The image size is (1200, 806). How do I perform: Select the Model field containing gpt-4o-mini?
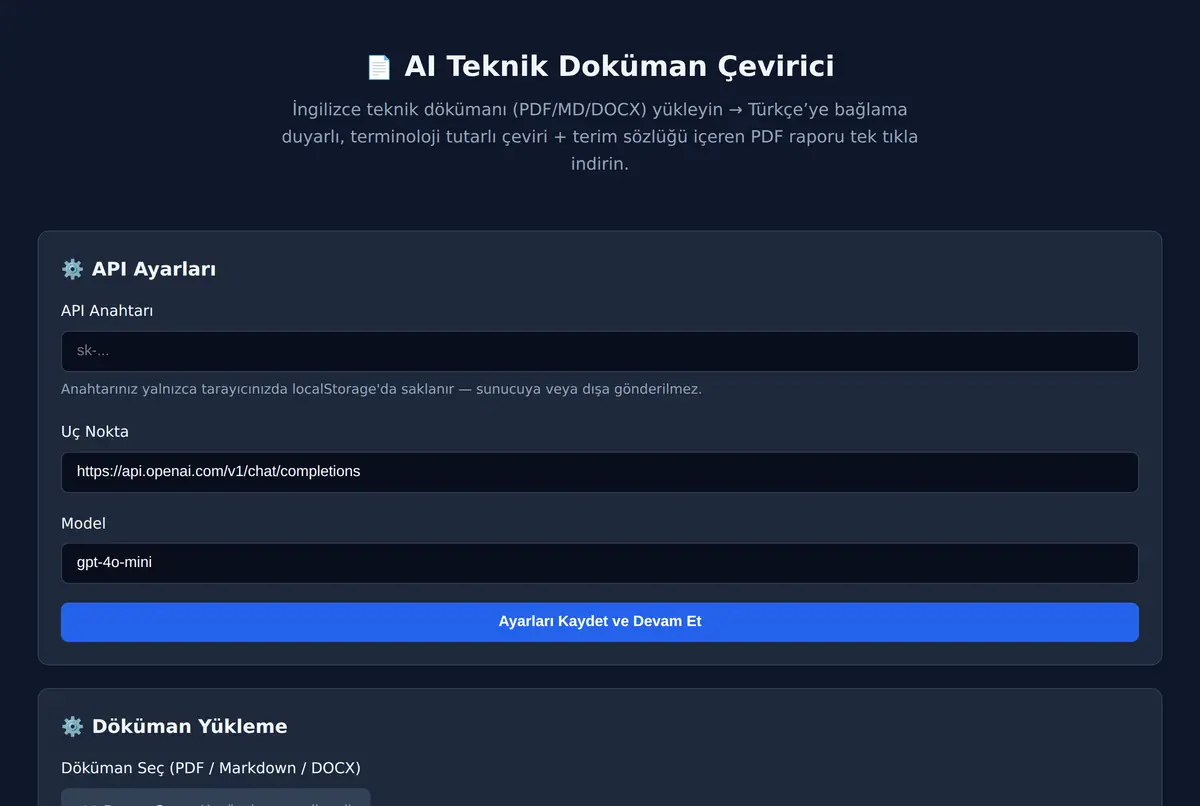tap(600, 563)
